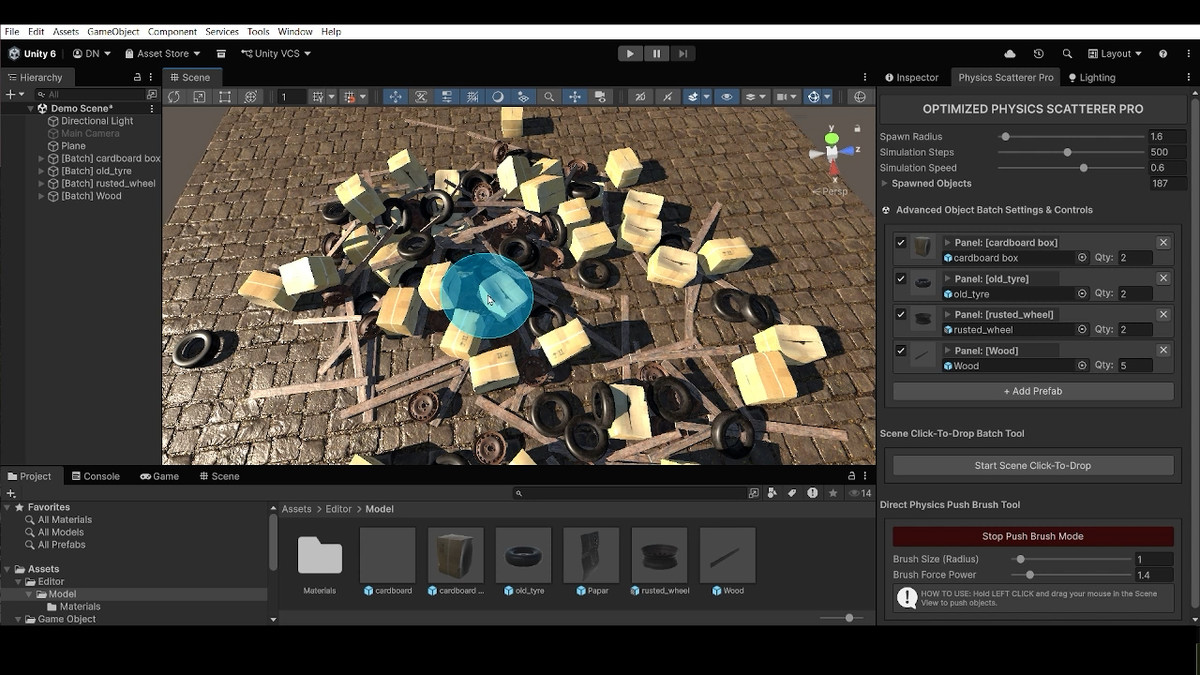Expand the [Batch] cardboard box hierarchy item

[x=41, y=159]
